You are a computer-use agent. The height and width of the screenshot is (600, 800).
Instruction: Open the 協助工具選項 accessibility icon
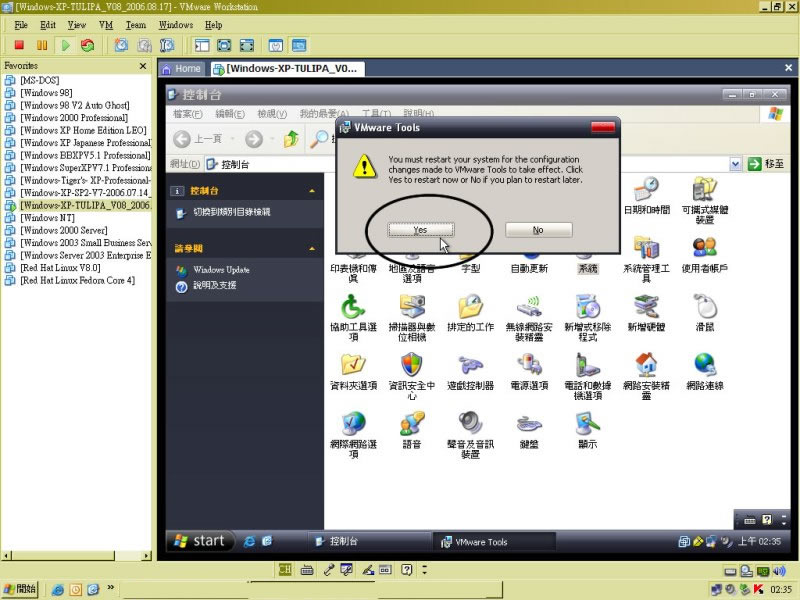353,317
